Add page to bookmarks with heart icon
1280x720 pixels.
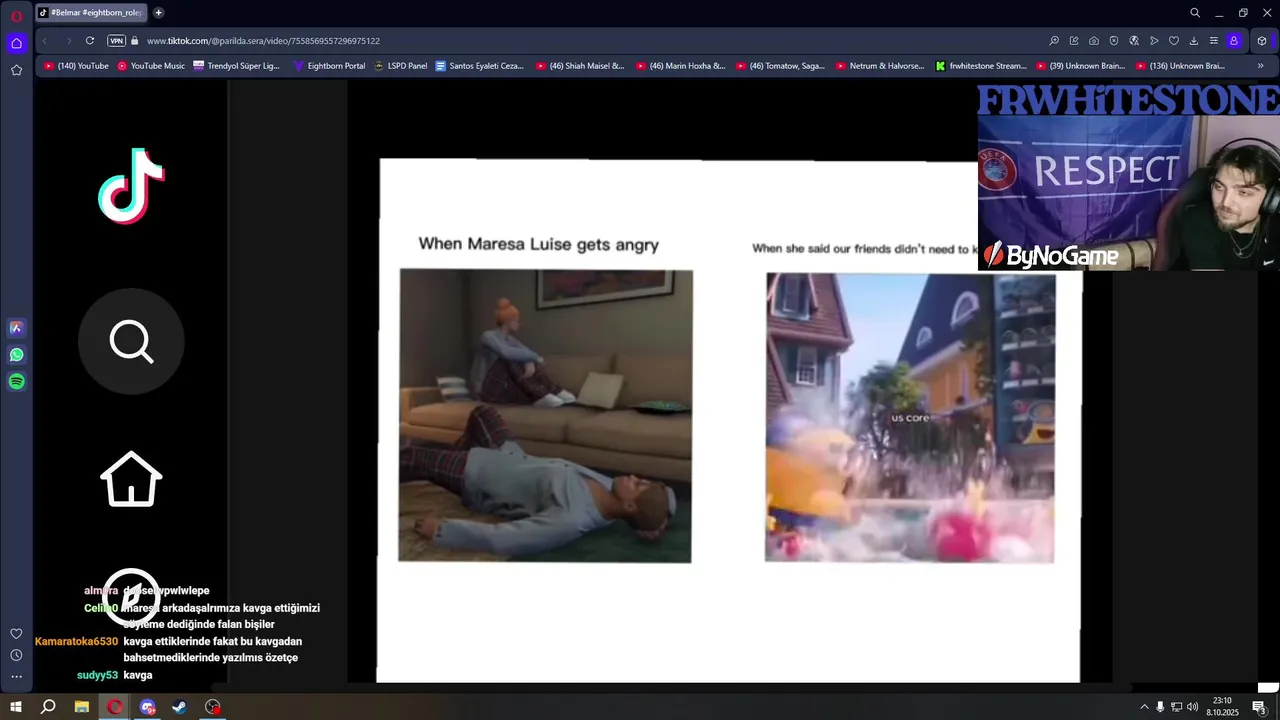(1174, 41)
